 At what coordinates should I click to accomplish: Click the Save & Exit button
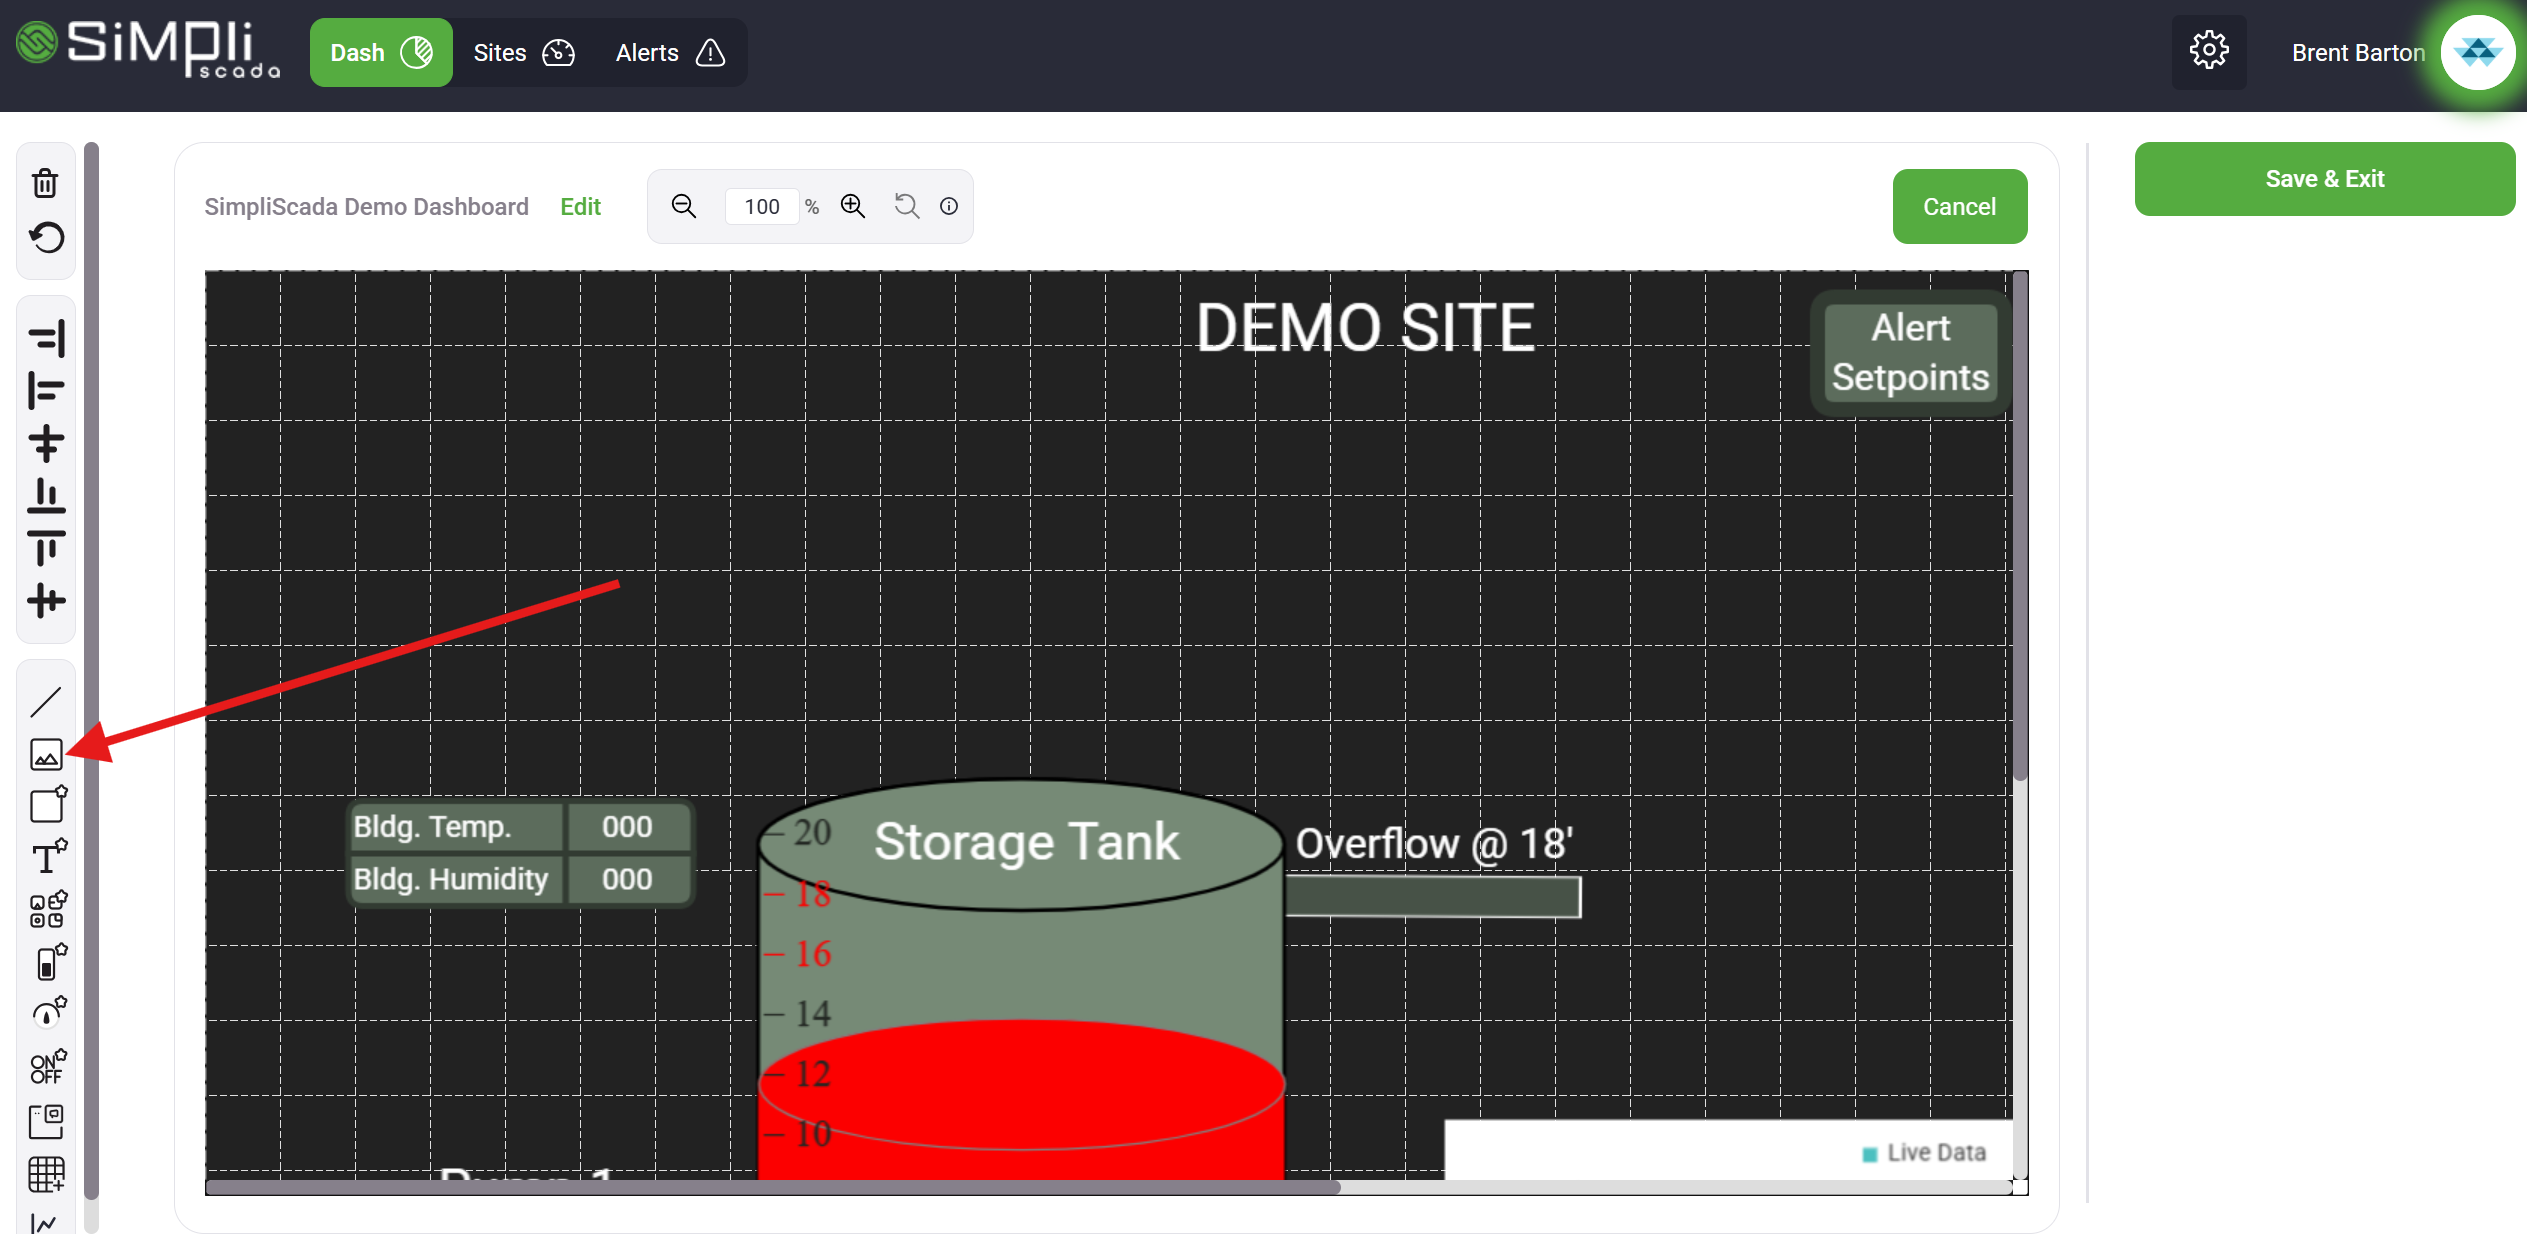[x=2324, y=179]
